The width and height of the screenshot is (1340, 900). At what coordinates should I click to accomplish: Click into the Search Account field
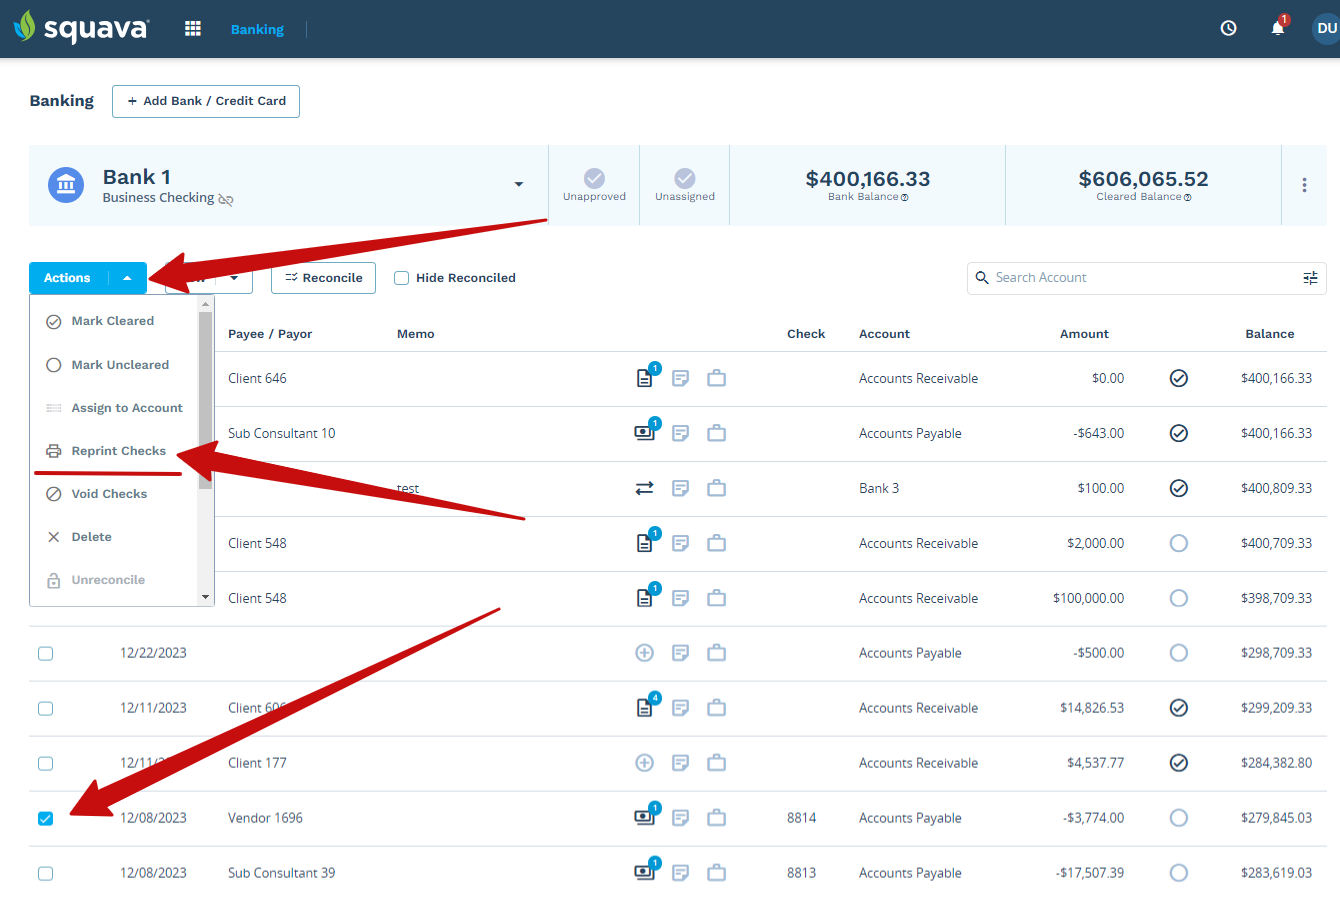coord(1140,278)
